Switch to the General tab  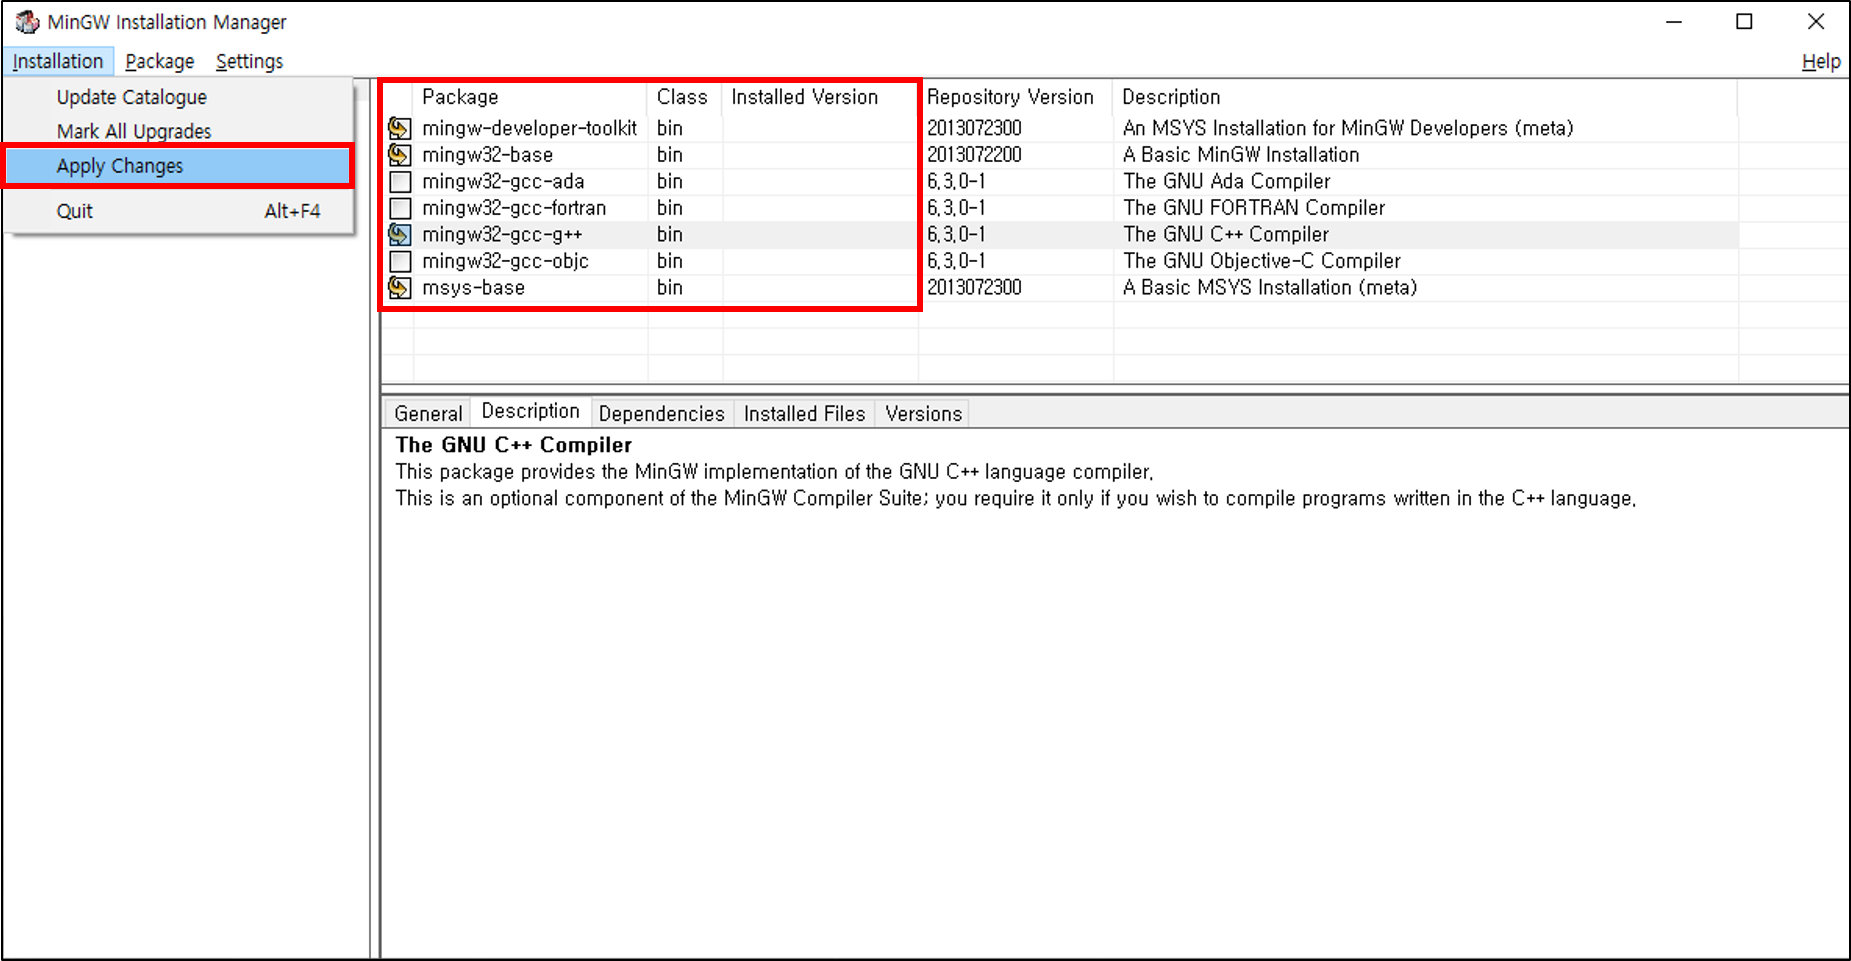point(428,413)
